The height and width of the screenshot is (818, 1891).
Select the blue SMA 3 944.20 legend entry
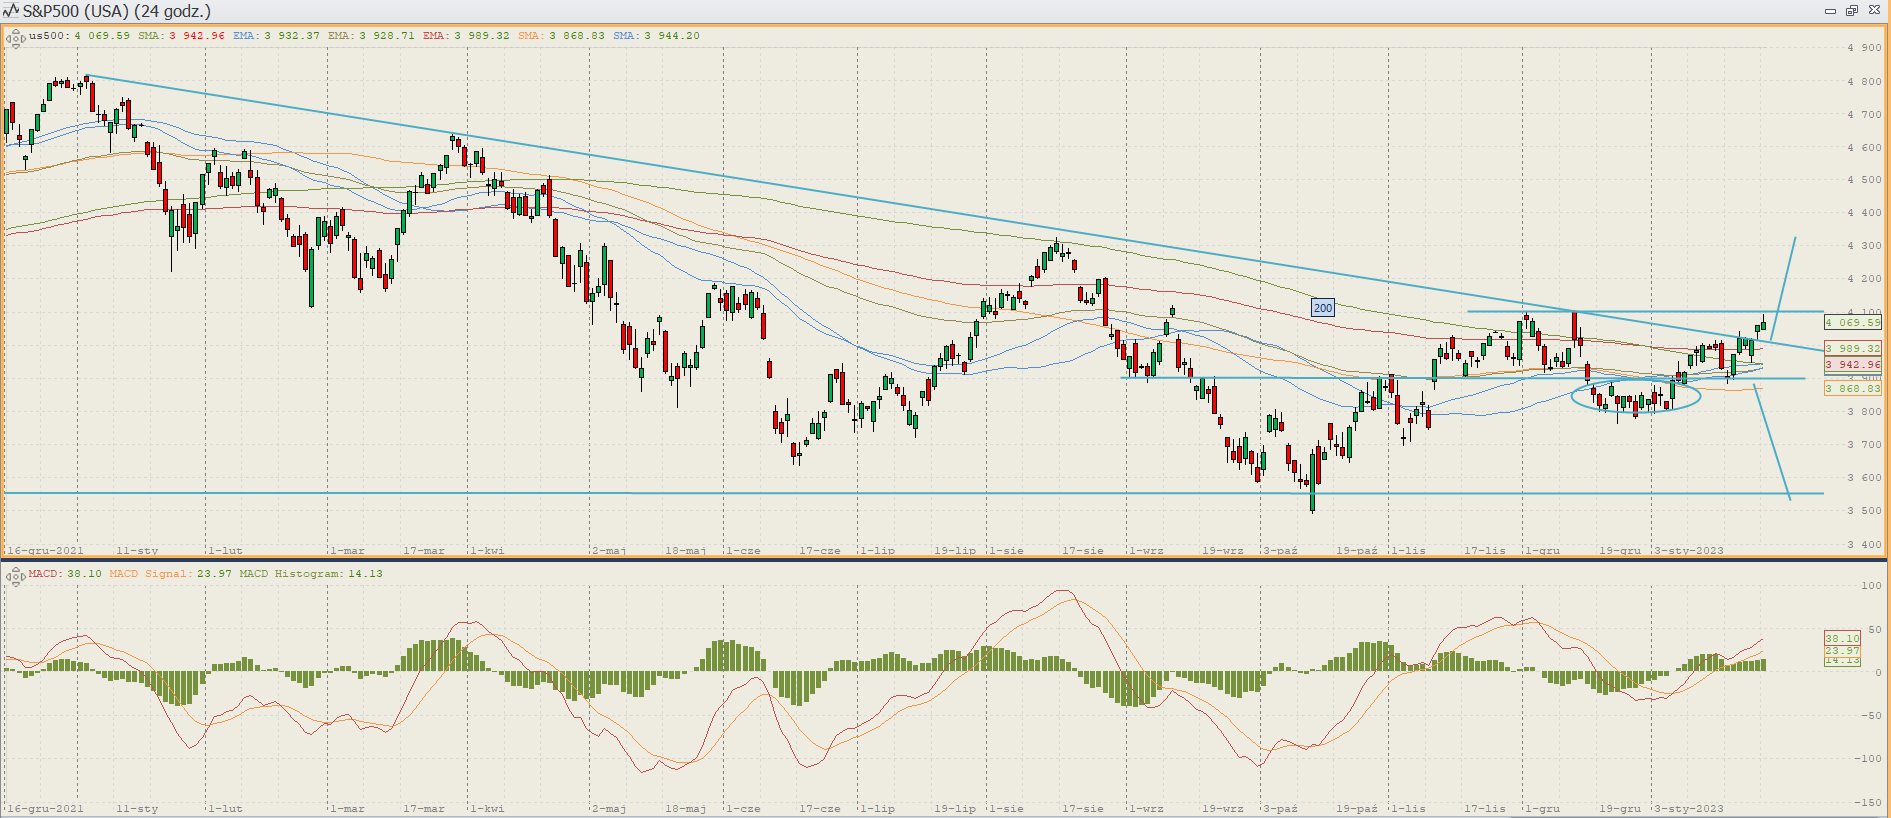click(656, 36)
